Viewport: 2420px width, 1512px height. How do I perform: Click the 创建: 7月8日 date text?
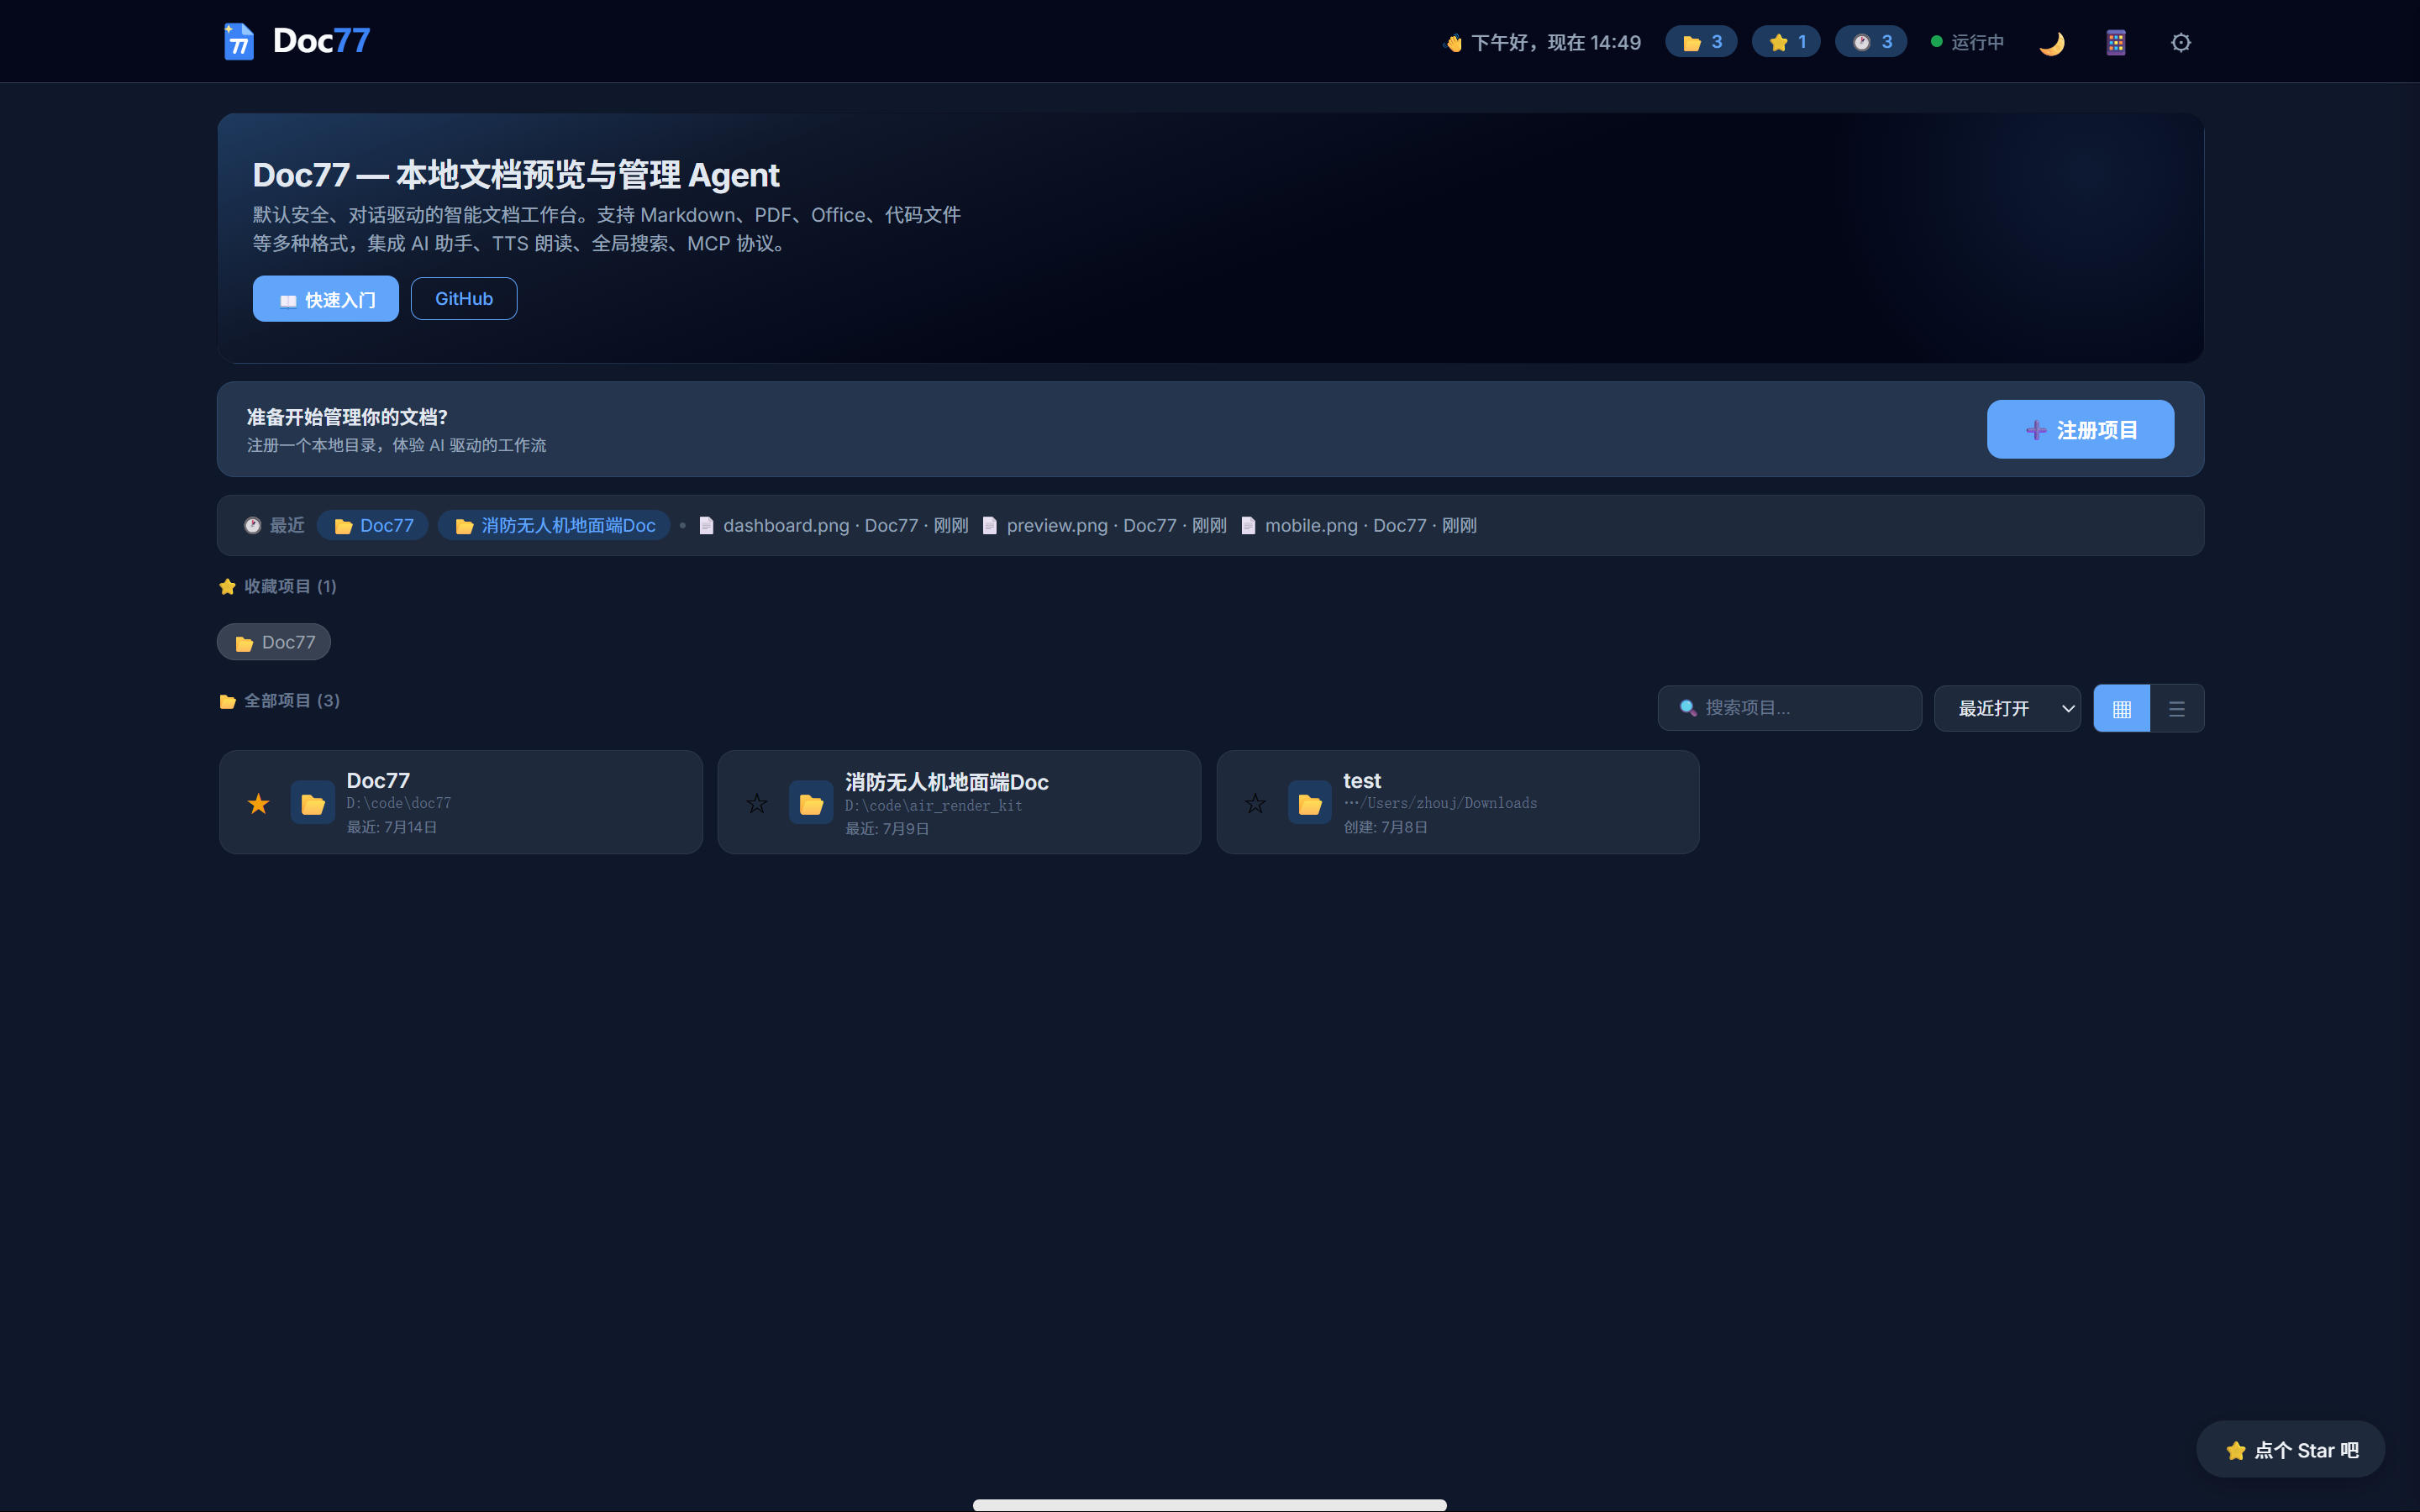tap(1385, 827)
